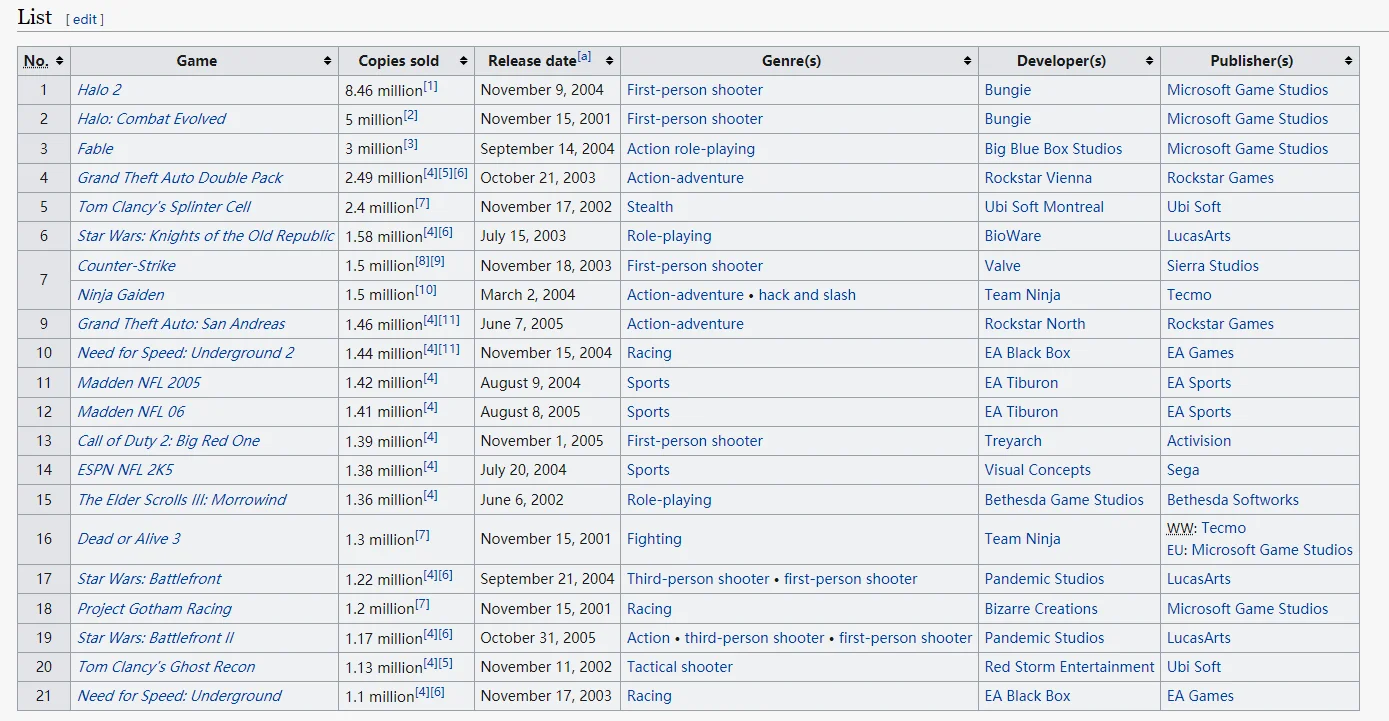This screenshot has height=721, width=1389.
Task: Select the November 9, 2004 release date cell
Action: coord(547,90)
